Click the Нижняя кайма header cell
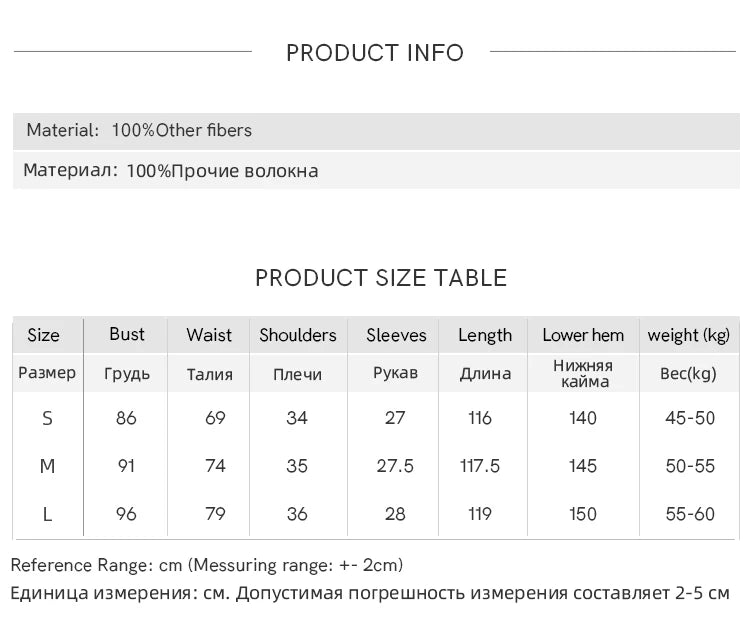750x630 pixels. (583, 374)
